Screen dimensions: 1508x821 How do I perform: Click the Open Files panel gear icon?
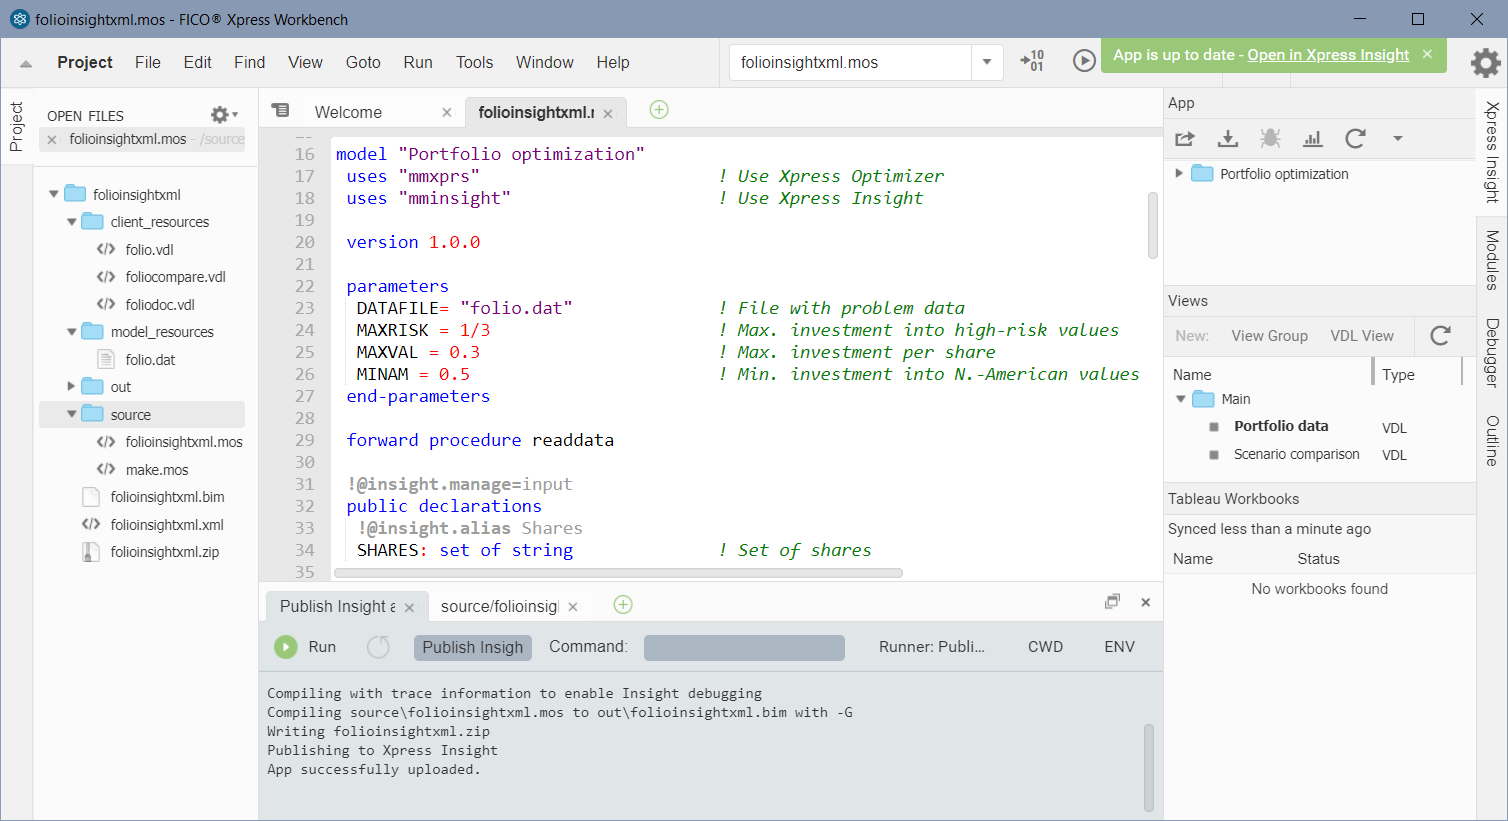click(x=219, y=113)
